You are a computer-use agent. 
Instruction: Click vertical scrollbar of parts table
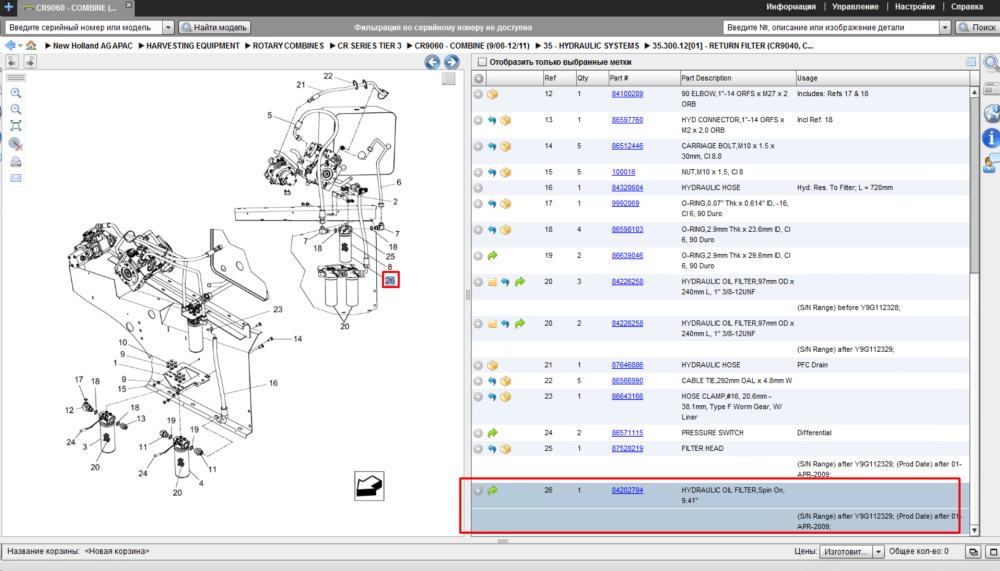point(974,185)
